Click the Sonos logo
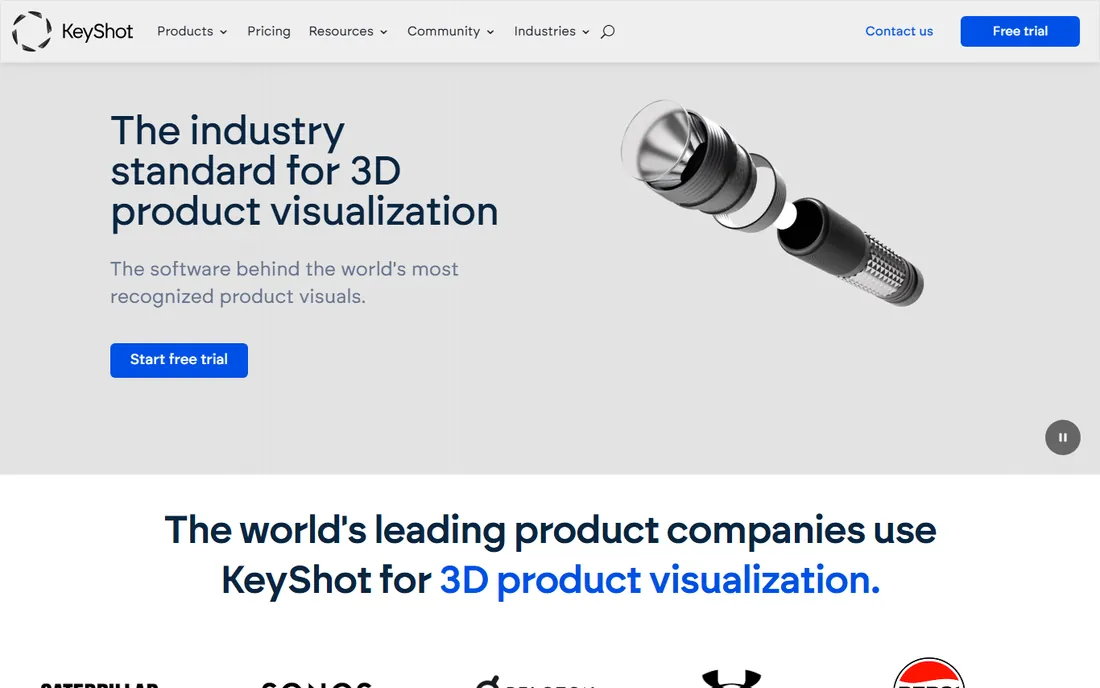 316,684
